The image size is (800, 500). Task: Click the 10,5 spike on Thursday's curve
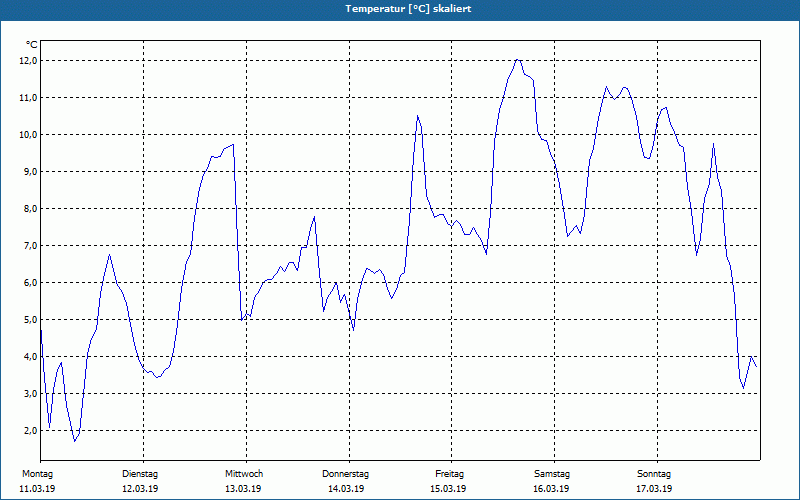pyautogui.click(x=417, y=116)
